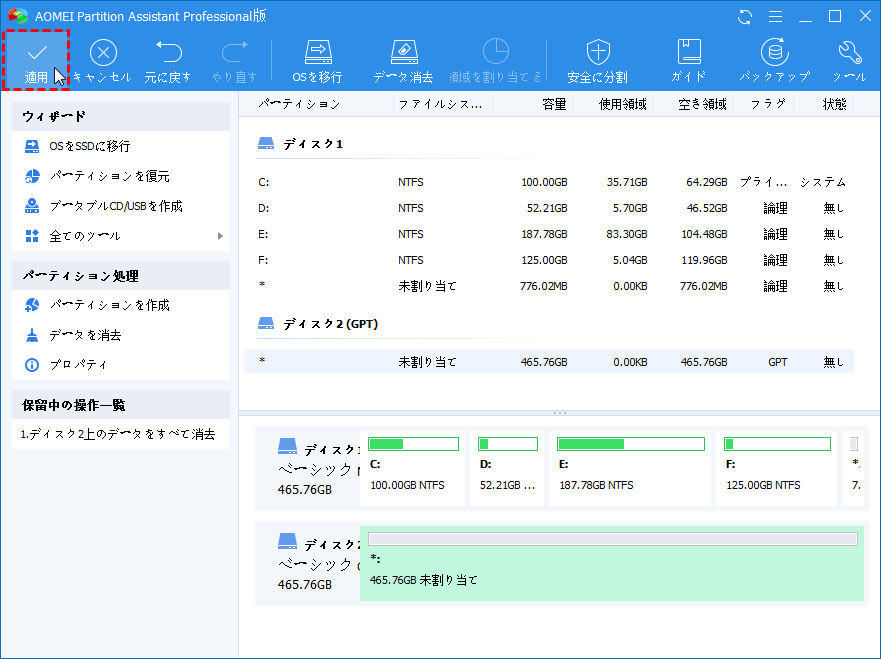This screenshot has height=659, width=881.
Task: Open プロパティ for the selected disk
Action: coord(121,365)
